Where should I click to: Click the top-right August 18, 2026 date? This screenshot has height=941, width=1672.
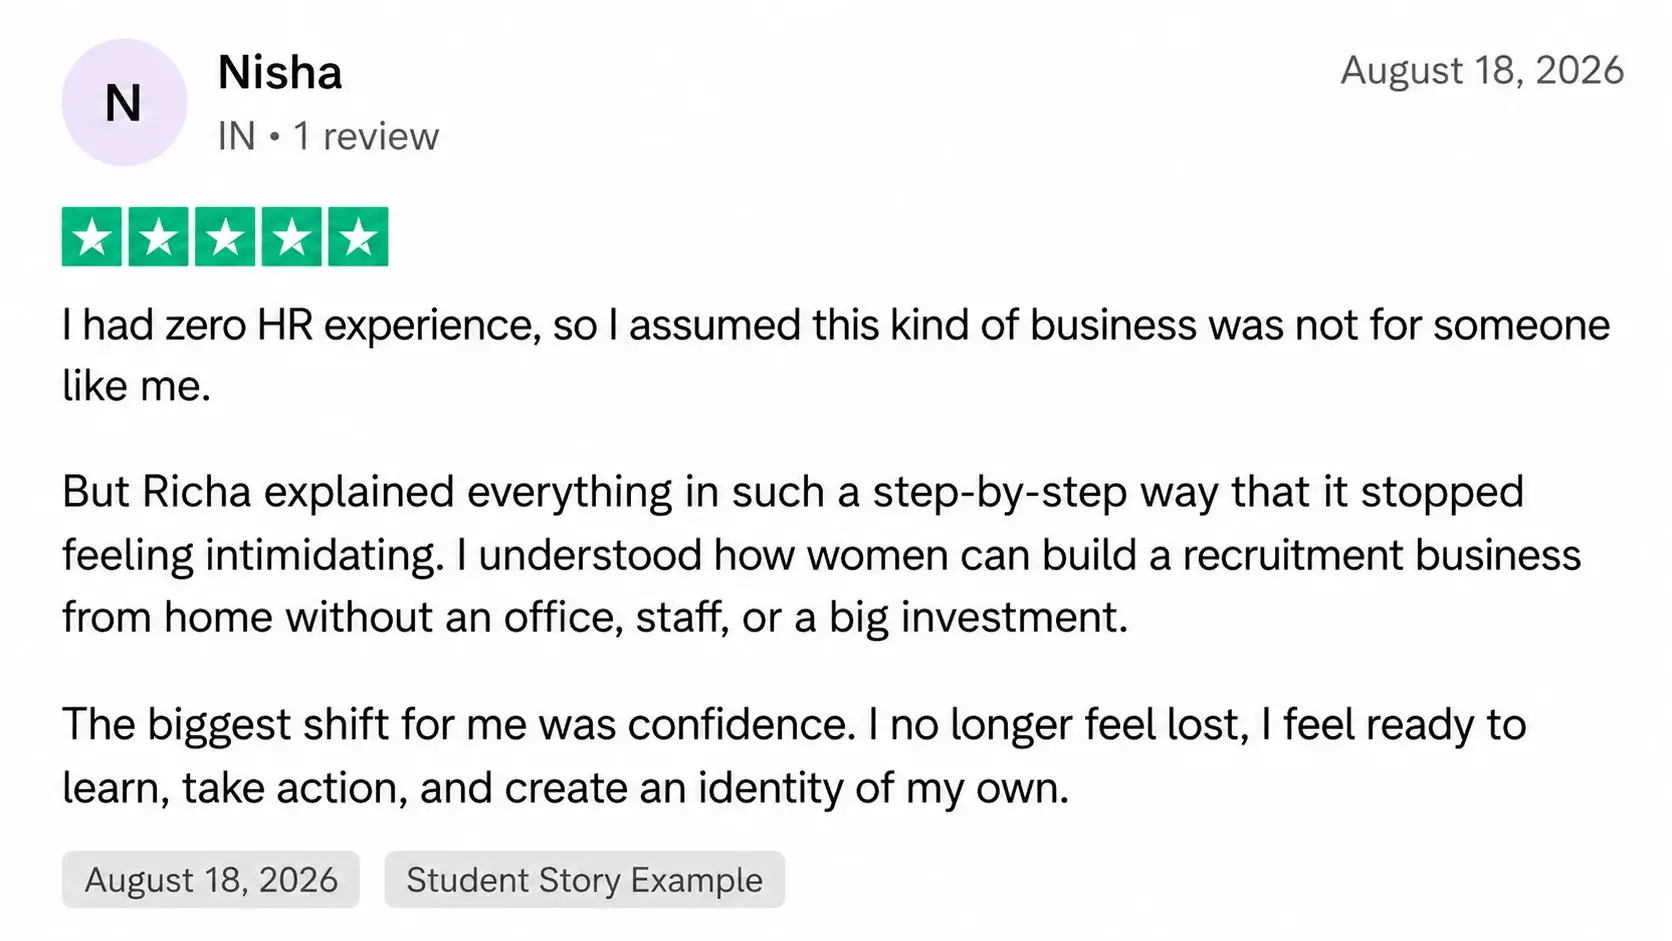1482,71
